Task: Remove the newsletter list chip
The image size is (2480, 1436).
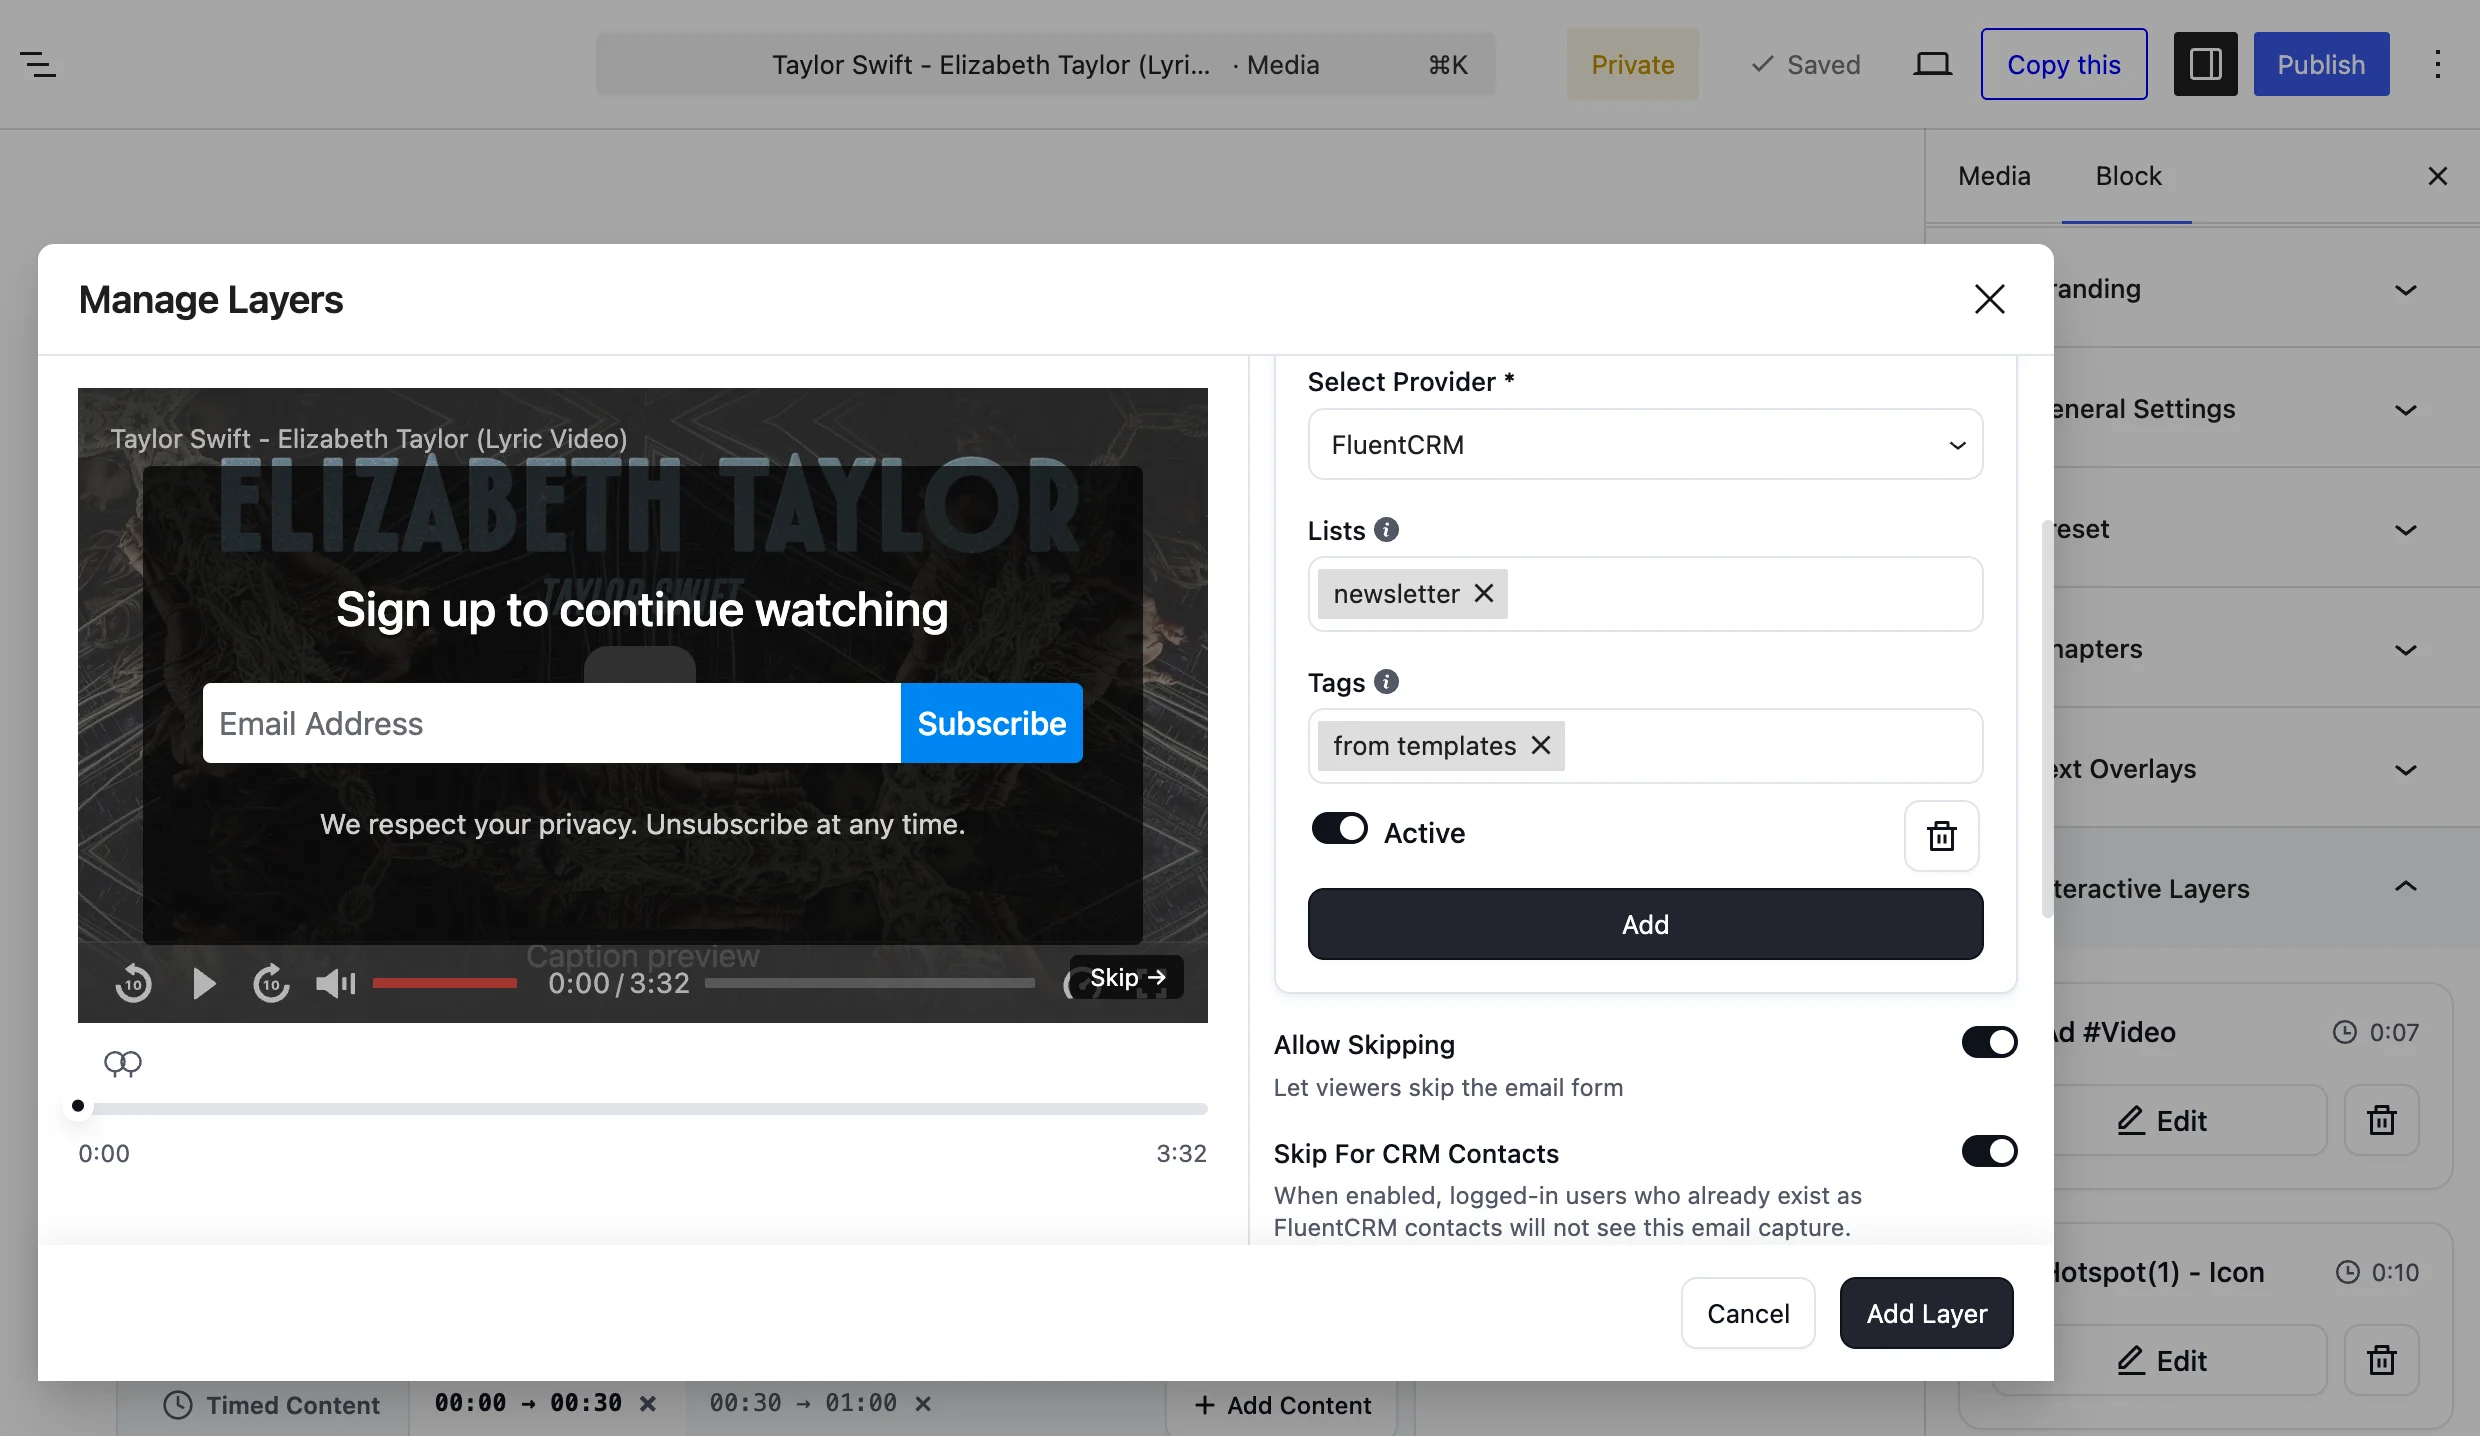Action: 1484,593
